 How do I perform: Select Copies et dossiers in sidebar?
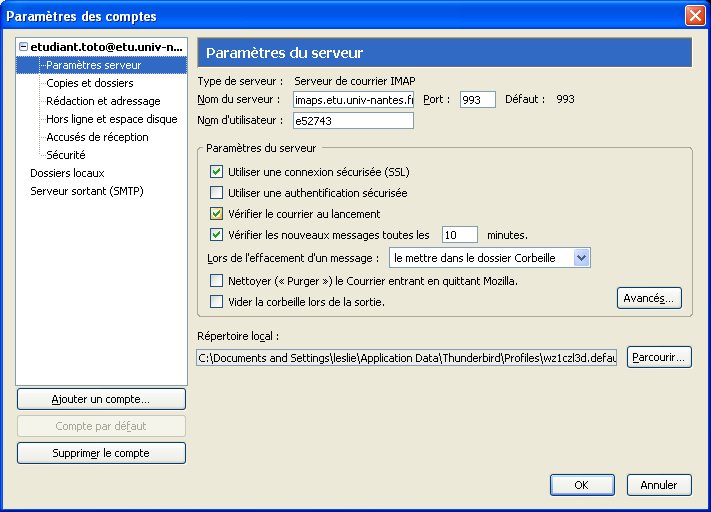[89, 83]
